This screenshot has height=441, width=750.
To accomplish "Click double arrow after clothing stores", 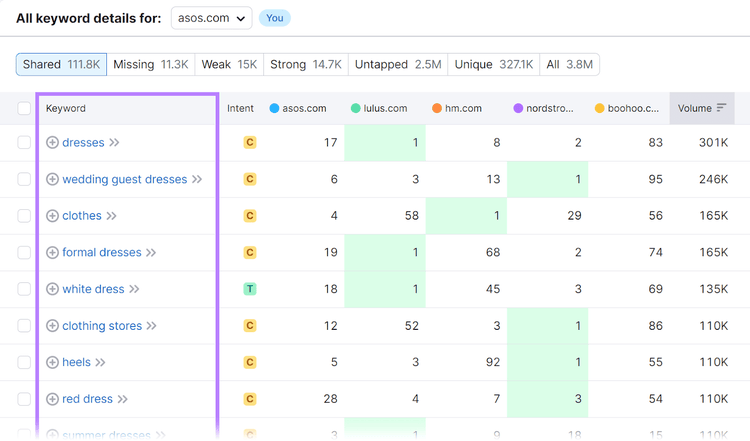I will pyautogui.click(x=152, y=326).
